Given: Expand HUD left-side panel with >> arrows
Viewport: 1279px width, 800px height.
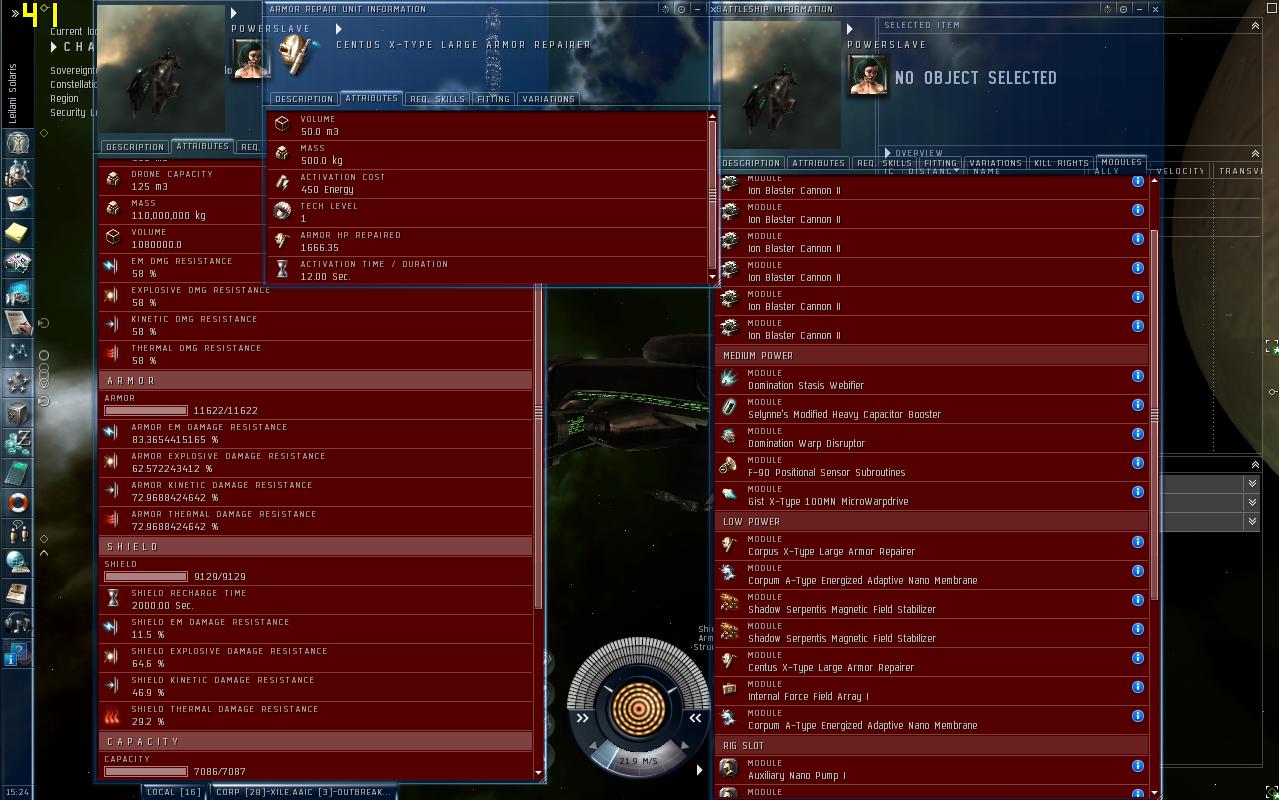Looking at the screenshot, I should point(582,718).
